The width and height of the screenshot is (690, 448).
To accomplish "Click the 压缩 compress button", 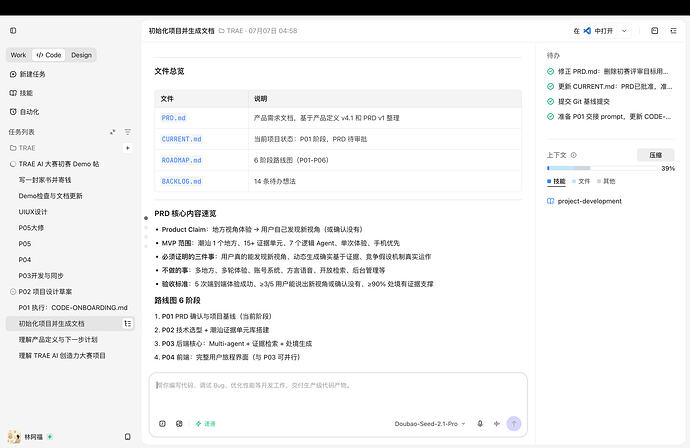I will (655, 155).
